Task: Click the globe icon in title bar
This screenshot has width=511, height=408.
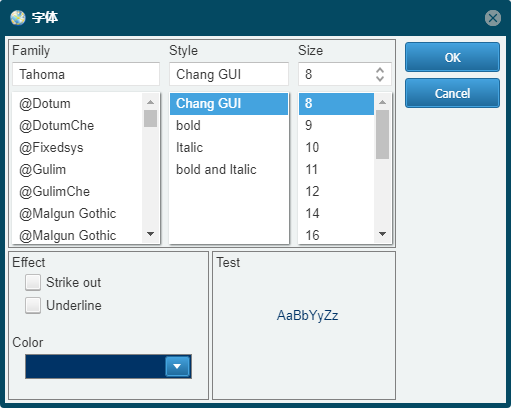Action: click(18, 18)
